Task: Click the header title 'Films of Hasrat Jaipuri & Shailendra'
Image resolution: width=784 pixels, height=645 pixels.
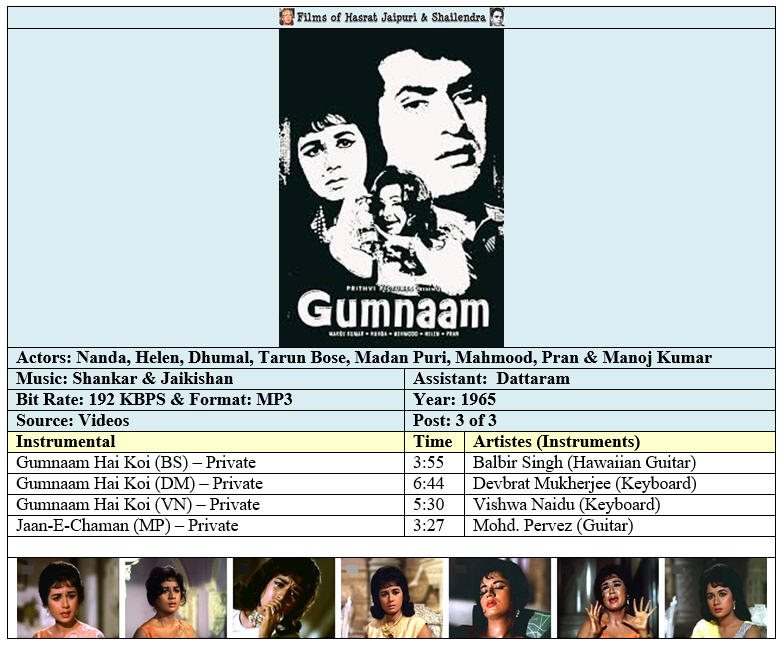Action: 392,17
